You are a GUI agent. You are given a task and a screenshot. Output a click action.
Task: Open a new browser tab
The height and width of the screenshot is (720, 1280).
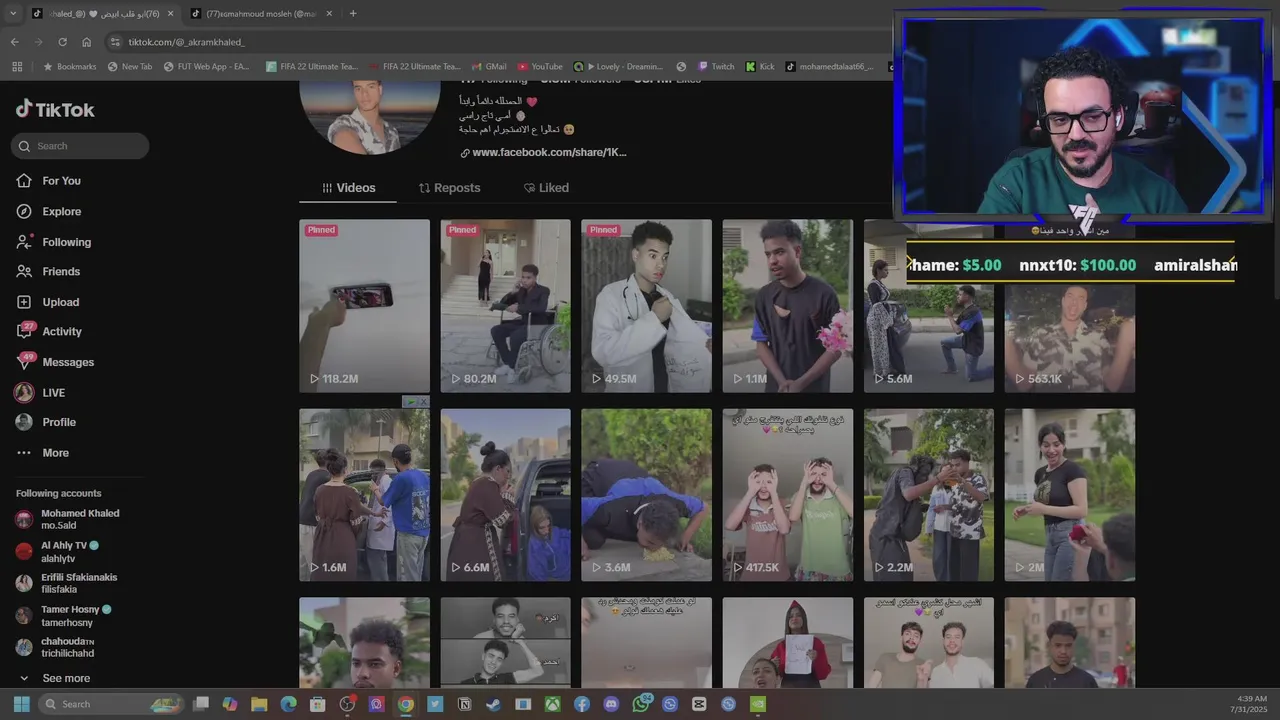pos(353,14)
